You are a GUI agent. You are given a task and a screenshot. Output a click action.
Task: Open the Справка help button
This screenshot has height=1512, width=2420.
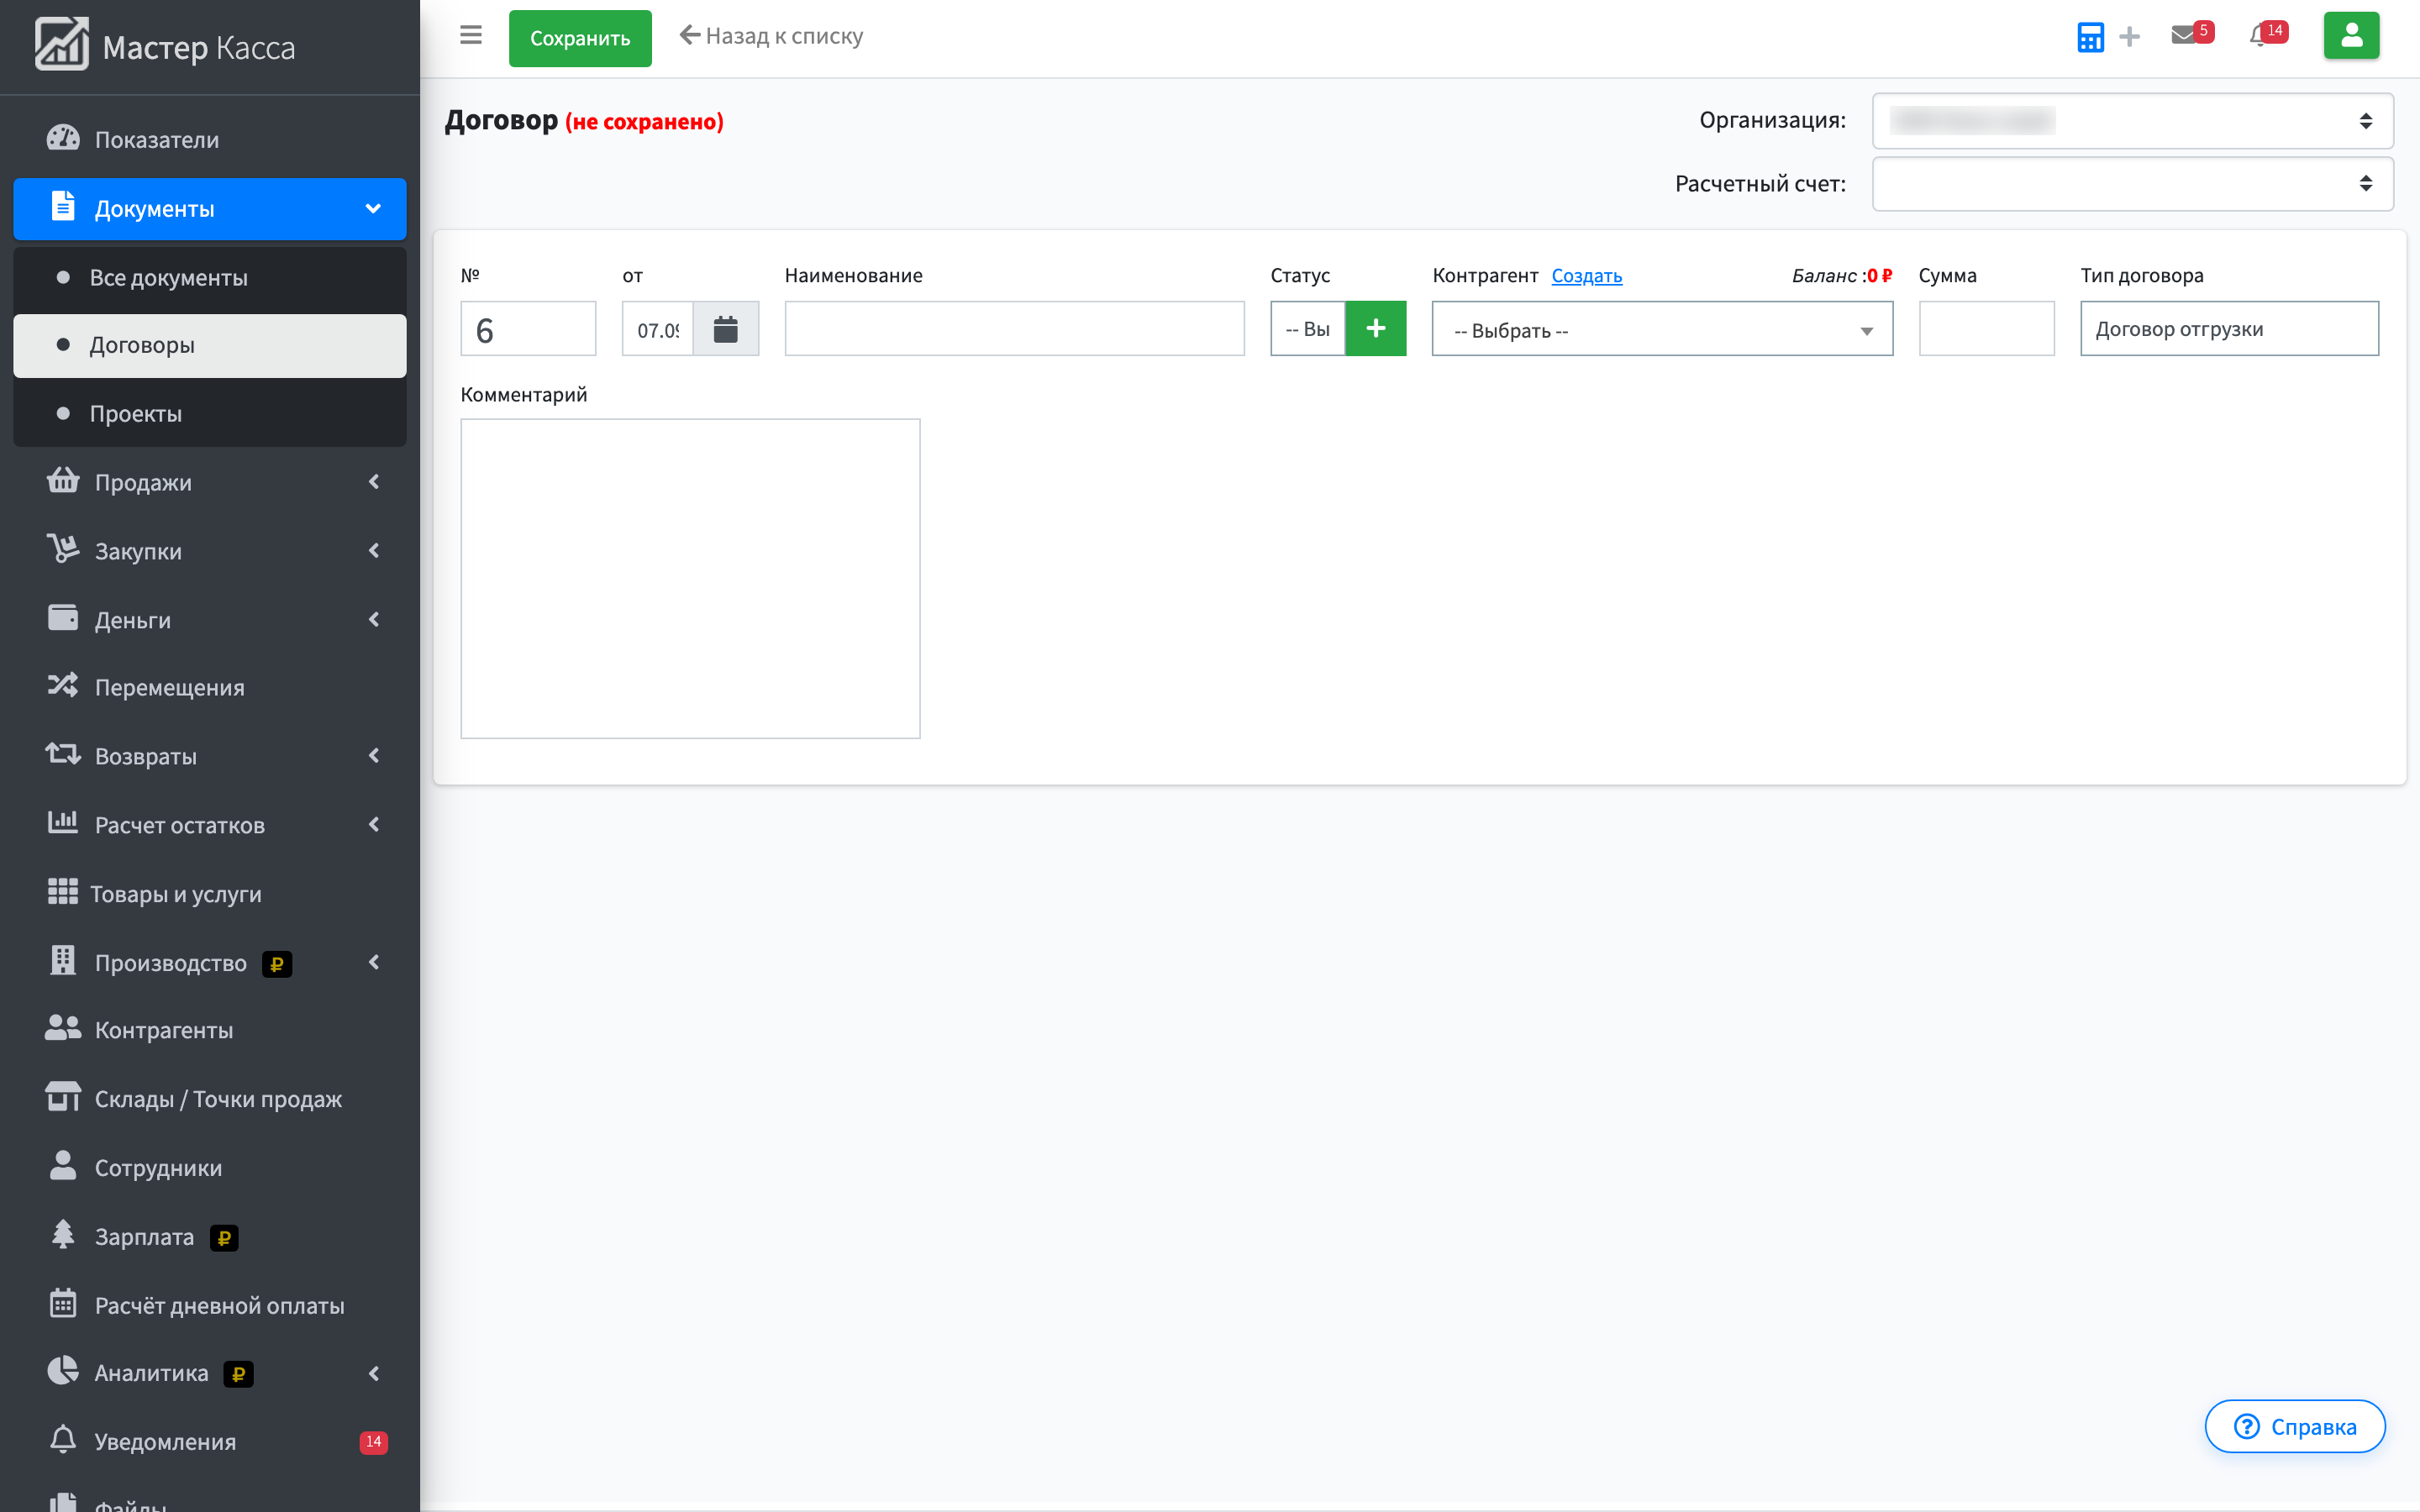coord(2294,1426)
